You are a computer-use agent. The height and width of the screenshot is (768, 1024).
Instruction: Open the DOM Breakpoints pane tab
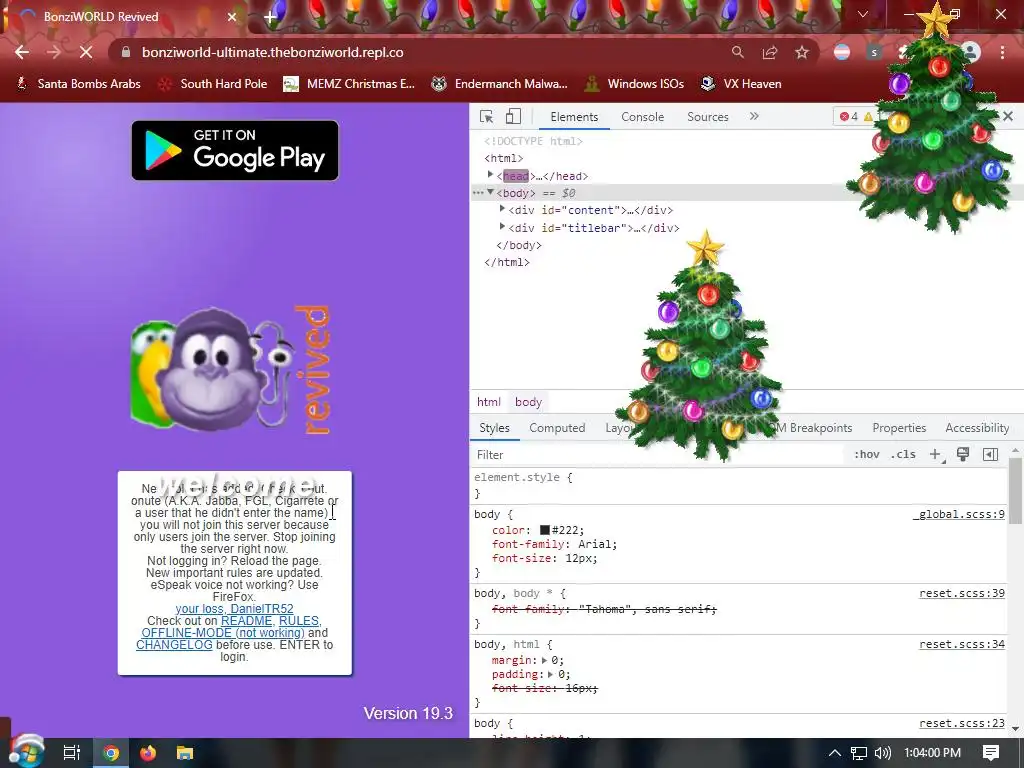812,428
